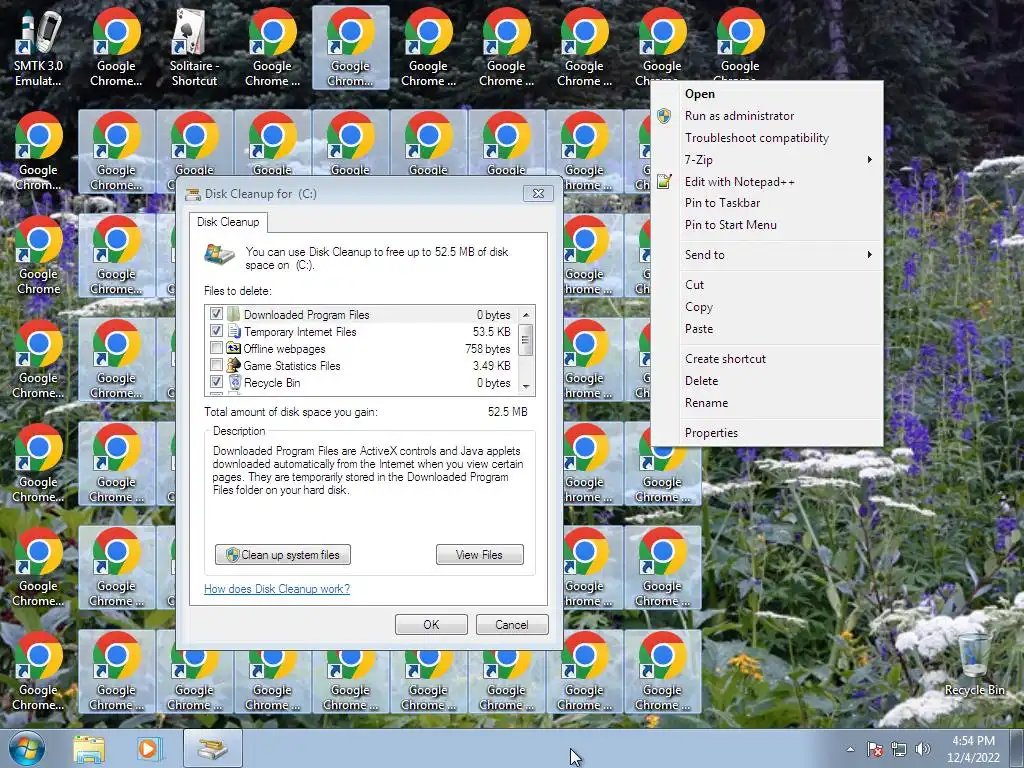Click 'Total amount of disk space you gain' label
Screen dimensions: 1024x768
[x=291, y=412]
